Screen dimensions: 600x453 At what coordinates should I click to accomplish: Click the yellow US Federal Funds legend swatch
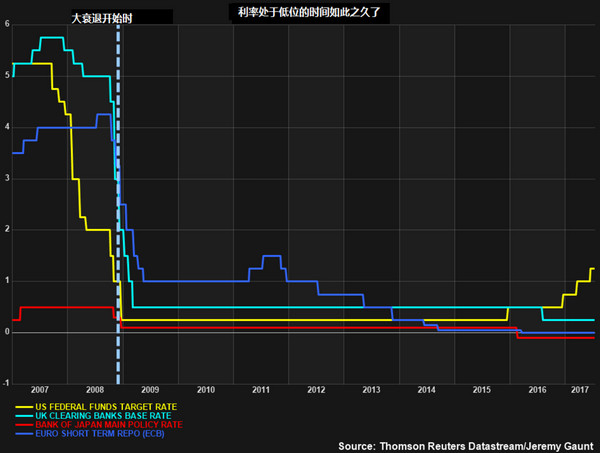24,407
